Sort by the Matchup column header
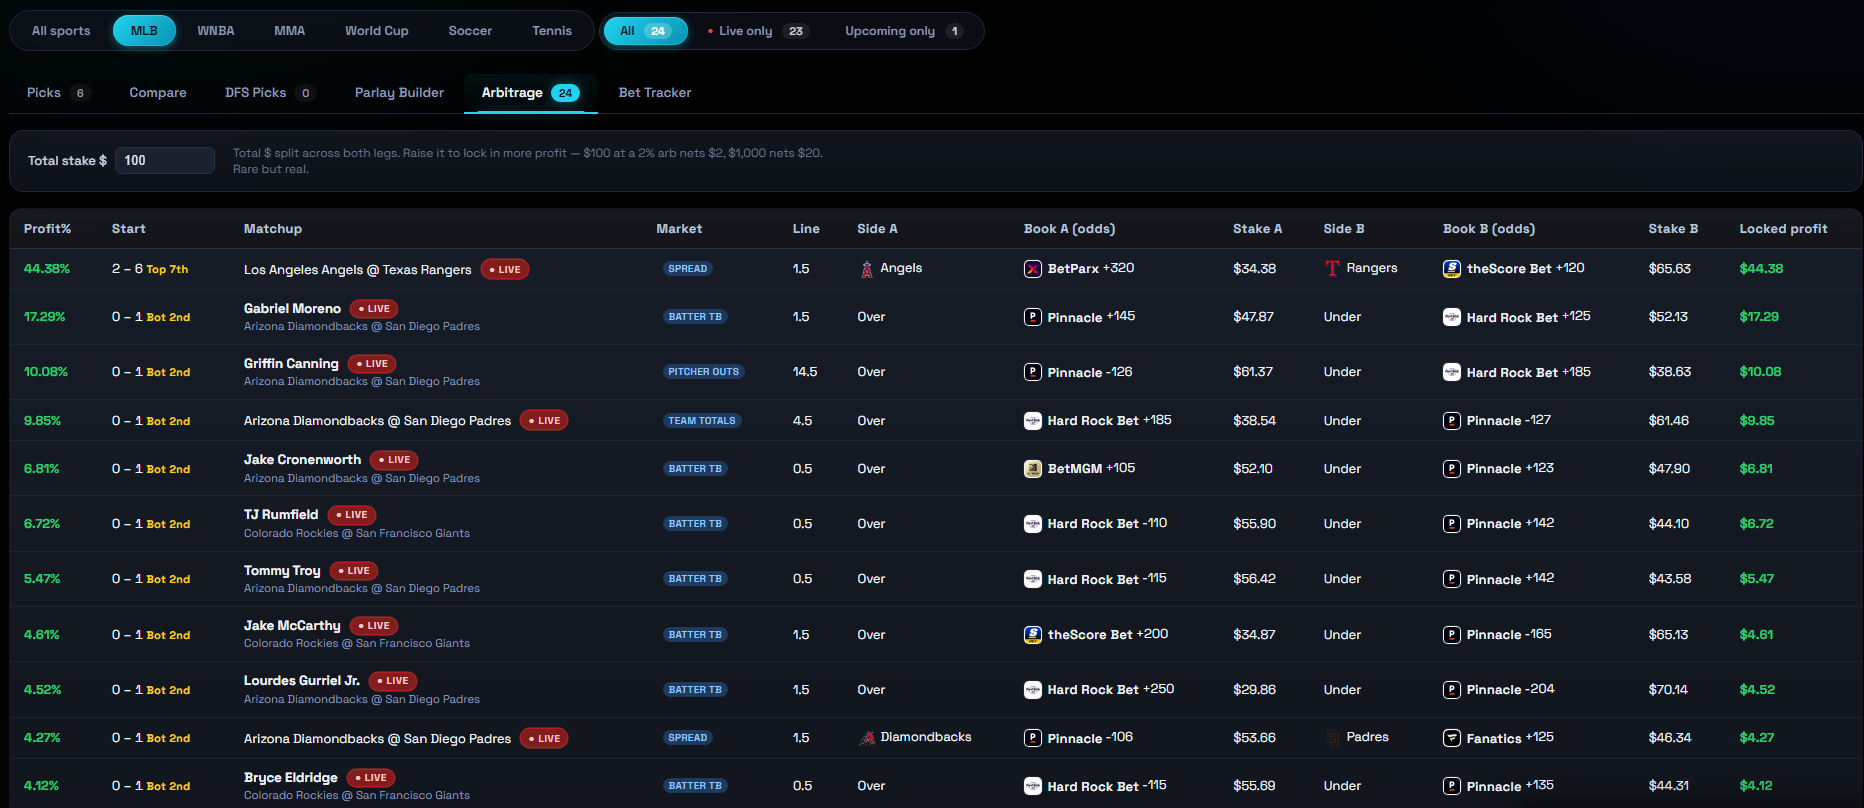This screenshot has height=808, width=1864. [273, 229]
